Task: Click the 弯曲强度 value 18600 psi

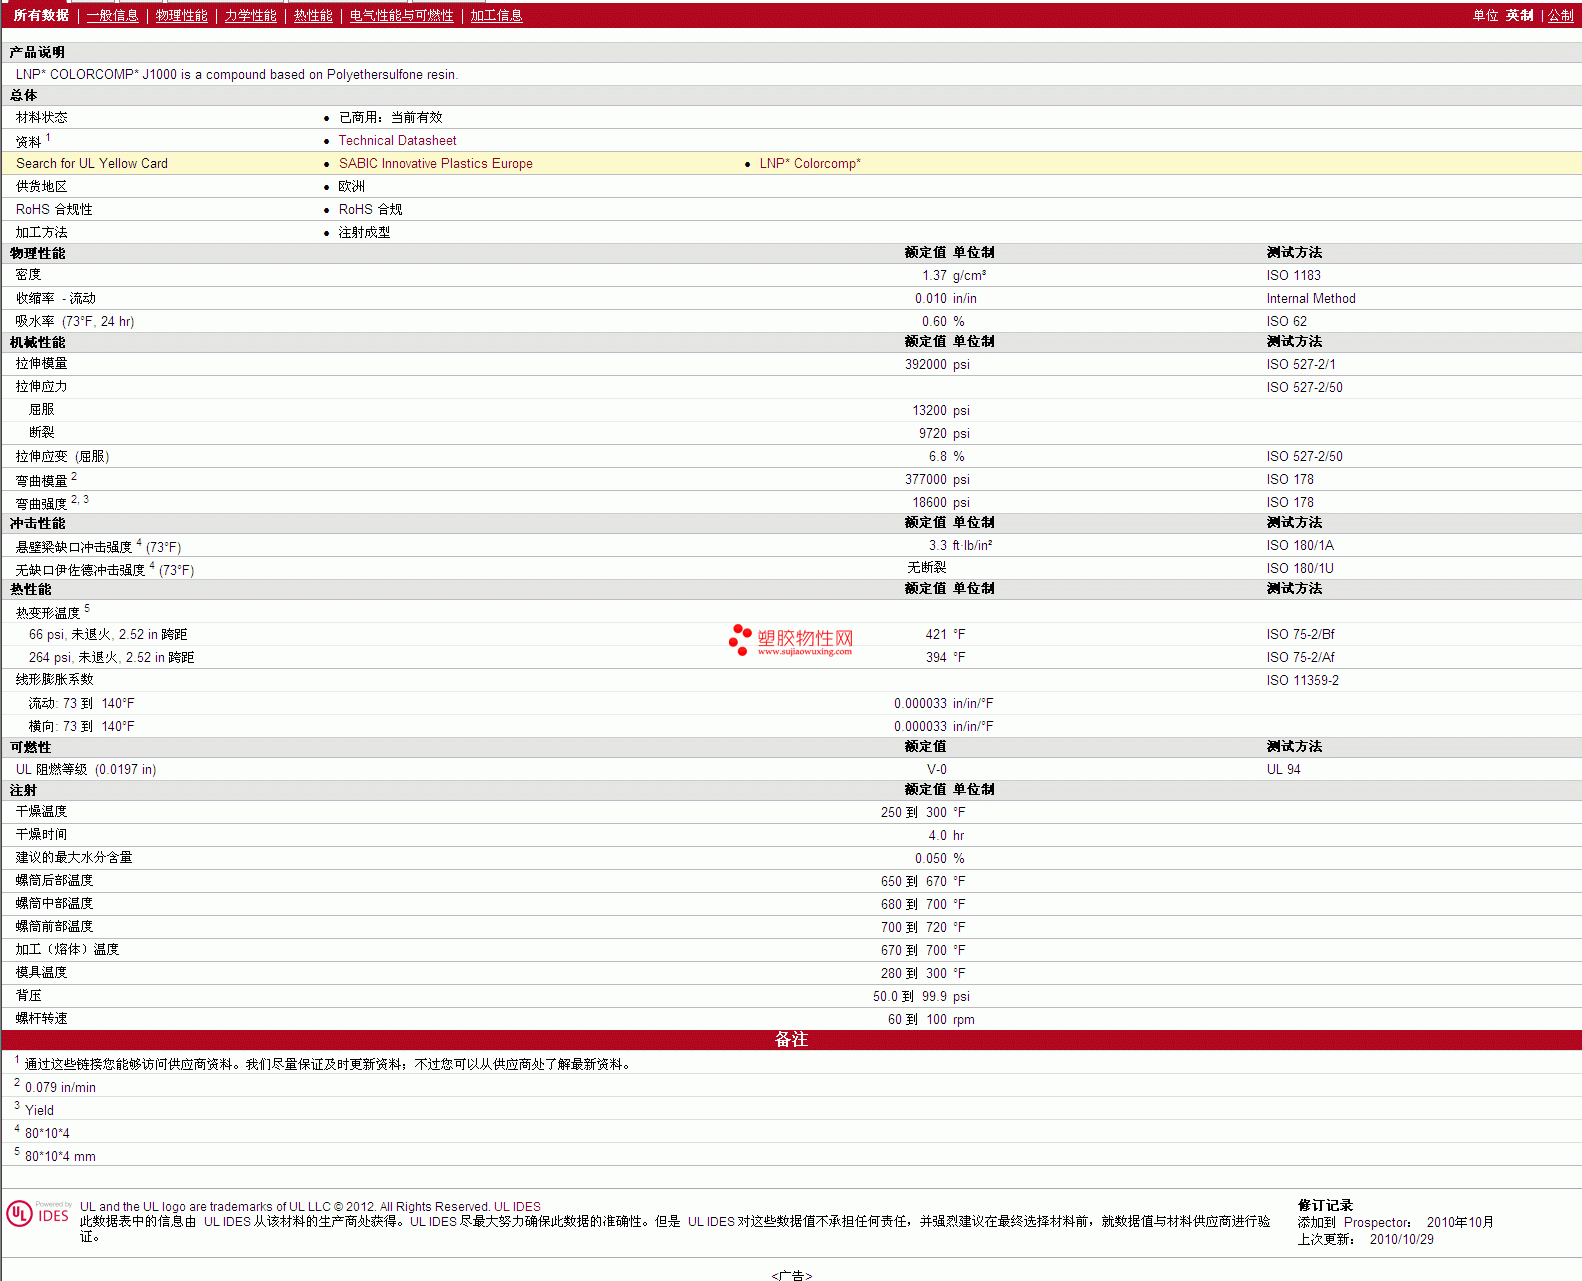Action: tap(941, 503)
